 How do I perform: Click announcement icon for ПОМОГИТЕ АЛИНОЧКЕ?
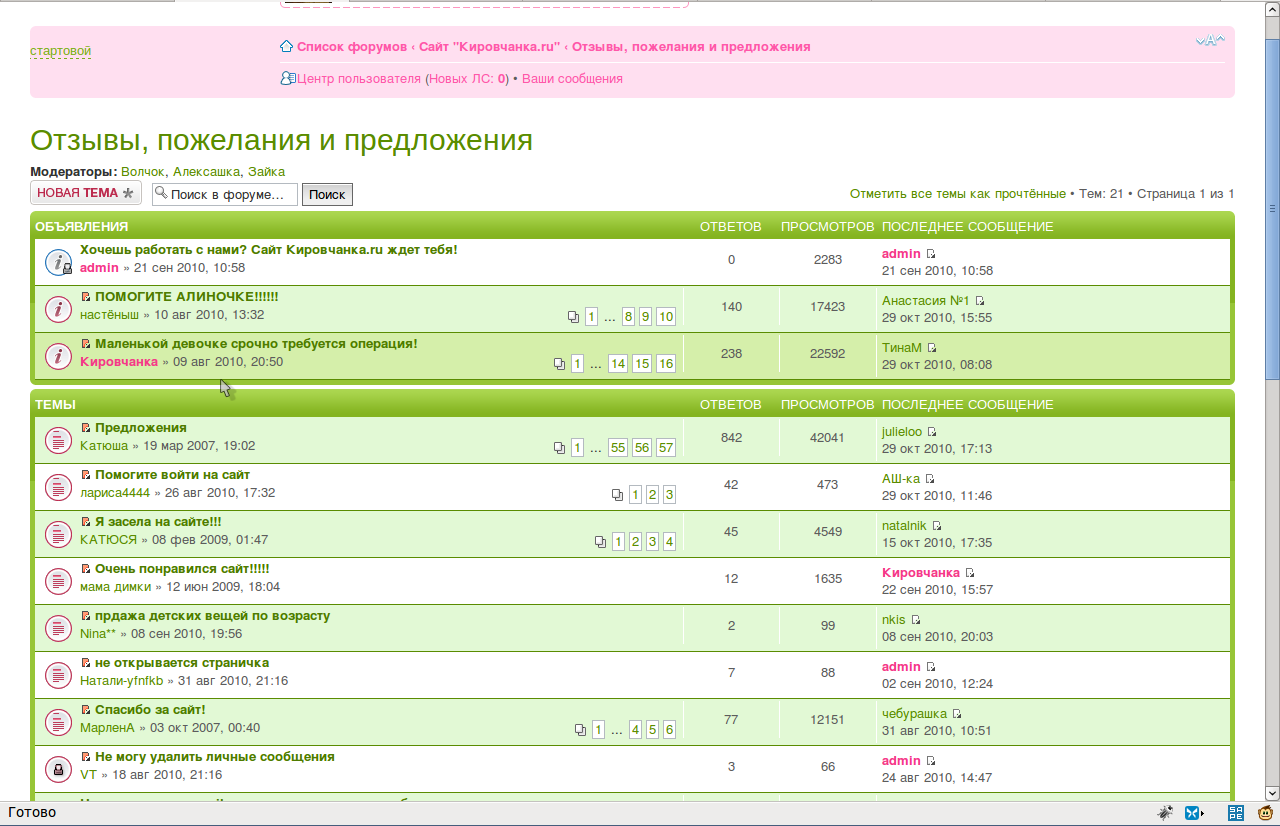point(58,309)
